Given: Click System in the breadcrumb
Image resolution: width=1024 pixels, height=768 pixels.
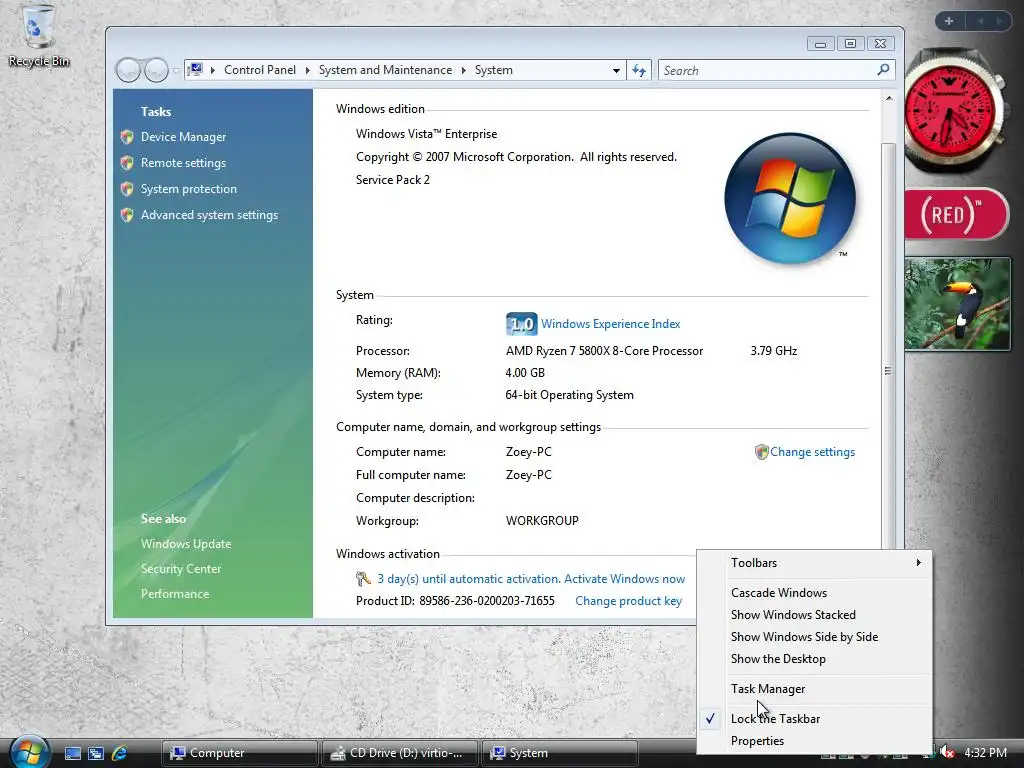Looking at the screenshot, I should [x=494, y=70].
